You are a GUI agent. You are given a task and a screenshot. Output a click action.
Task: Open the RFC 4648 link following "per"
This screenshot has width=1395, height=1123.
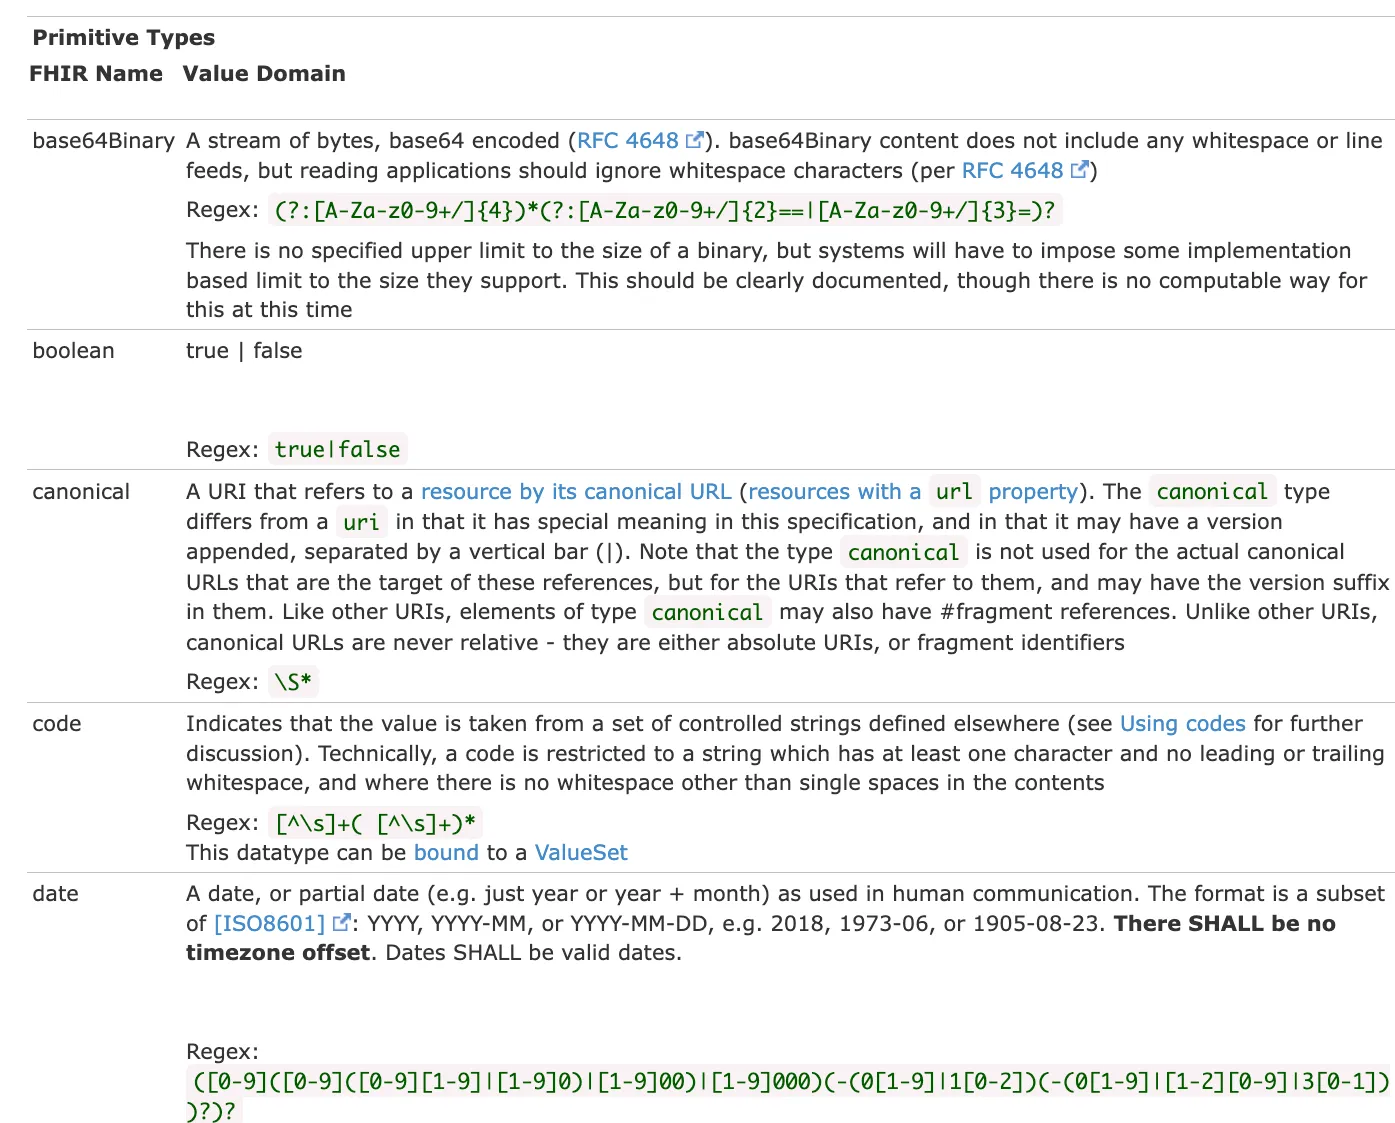tap(1011, 171)
